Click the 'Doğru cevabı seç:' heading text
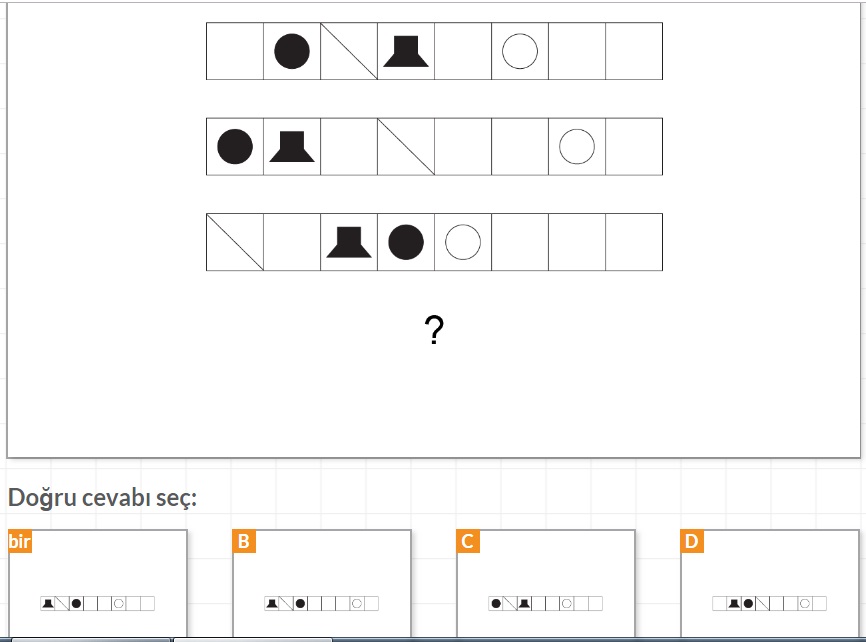866x642 pixels. (x=103, y=498)
